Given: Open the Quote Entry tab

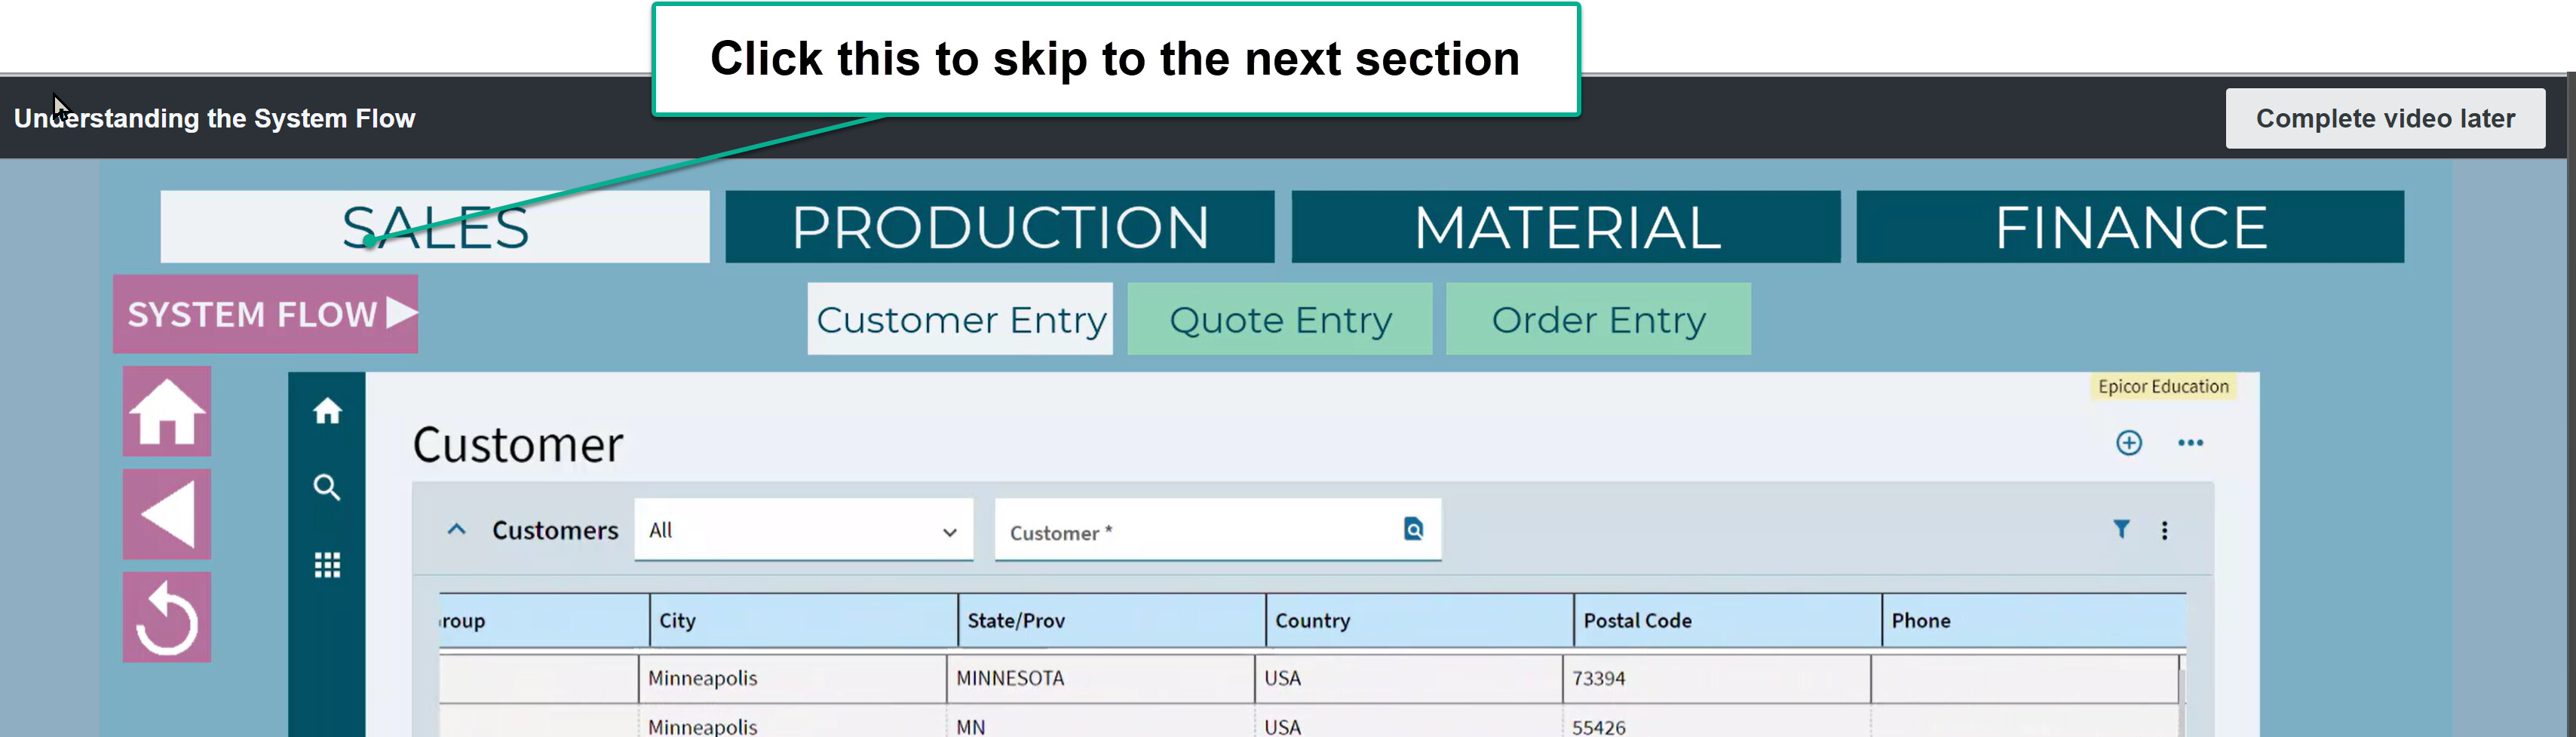Looking at the screenshot, I should (1280, 319).
